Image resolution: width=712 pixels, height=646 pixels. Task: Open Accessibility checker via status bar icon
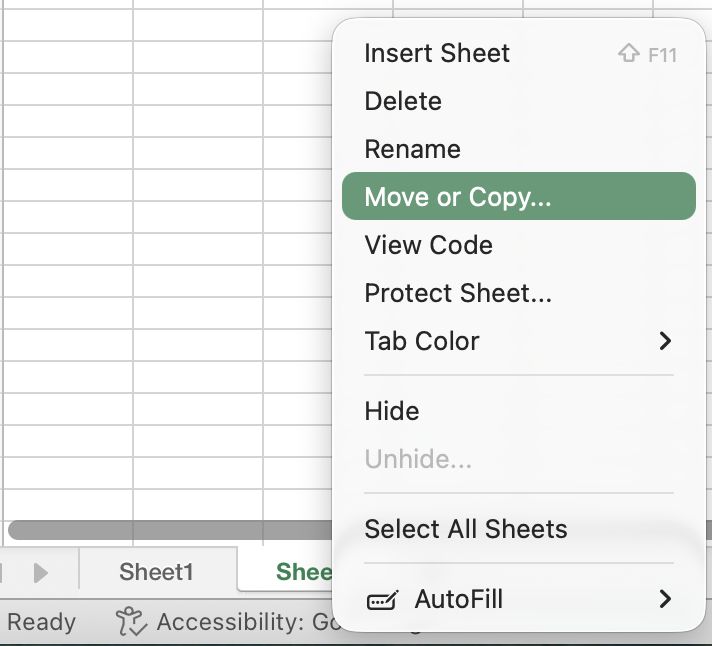(131, 622)
